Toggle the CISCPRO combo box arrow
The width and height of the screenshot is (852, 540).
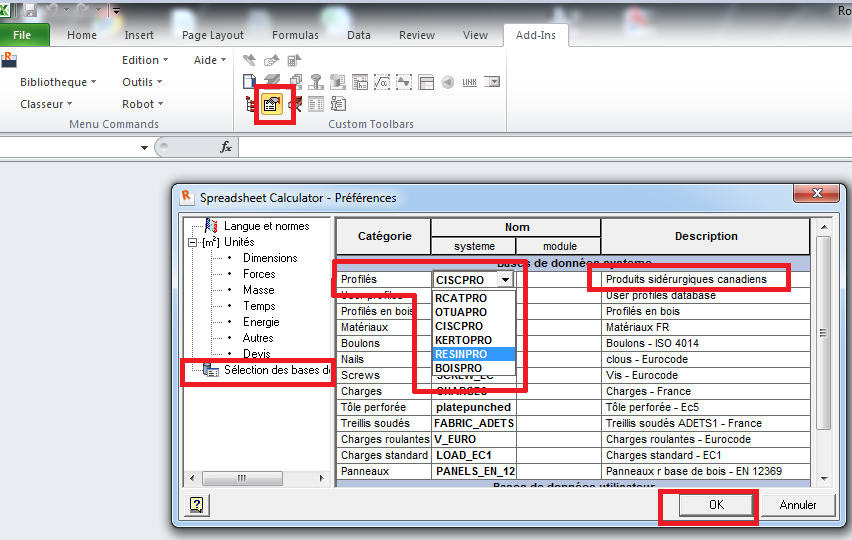(505, 280)
